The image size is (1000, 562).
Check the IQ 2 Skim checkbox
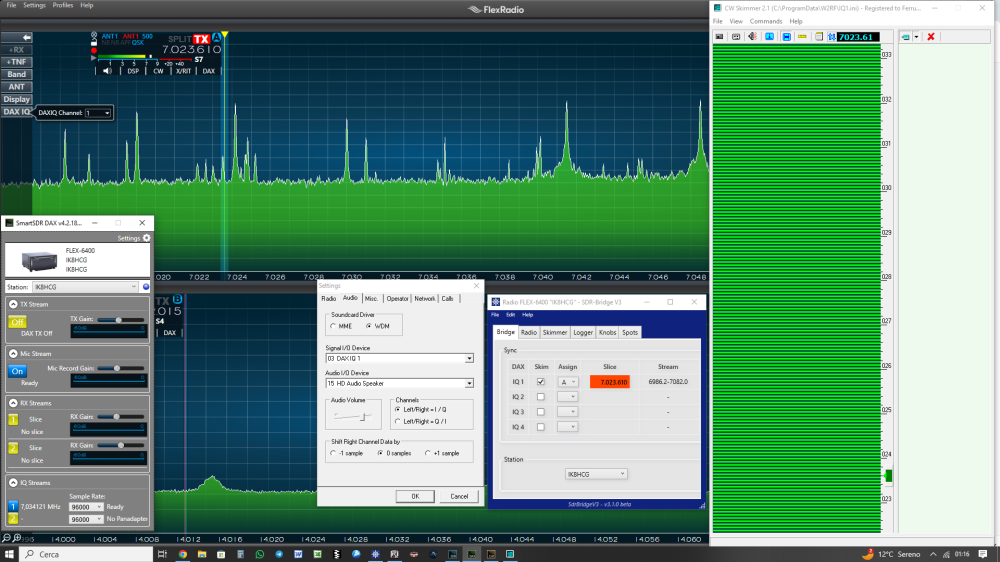pyautogui.click(x=541, y=397)
